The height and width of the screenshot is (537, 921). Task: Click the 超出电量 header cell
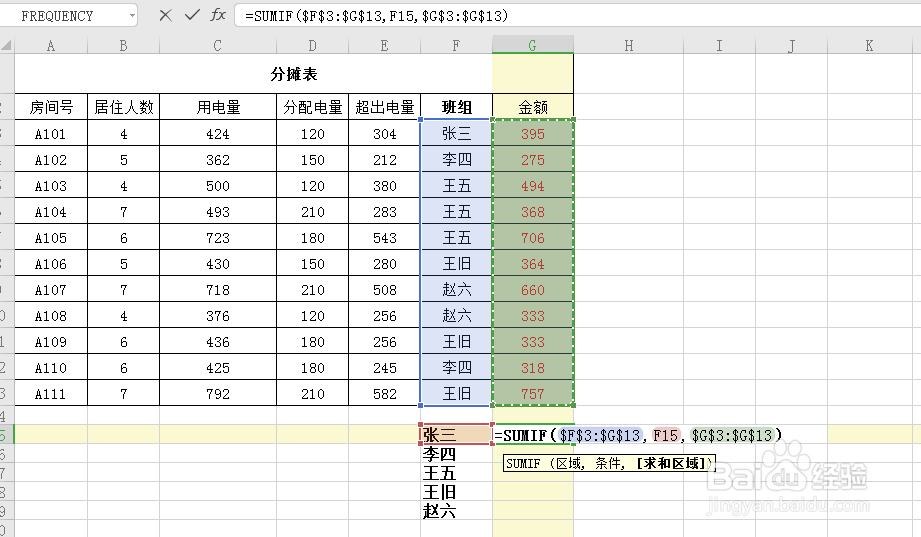(385, 107)
